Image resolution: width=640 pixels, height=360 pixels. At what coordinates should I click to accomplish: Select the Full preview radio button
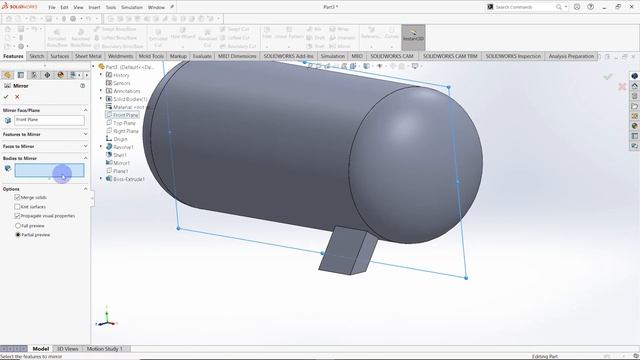tap(18, 225)
